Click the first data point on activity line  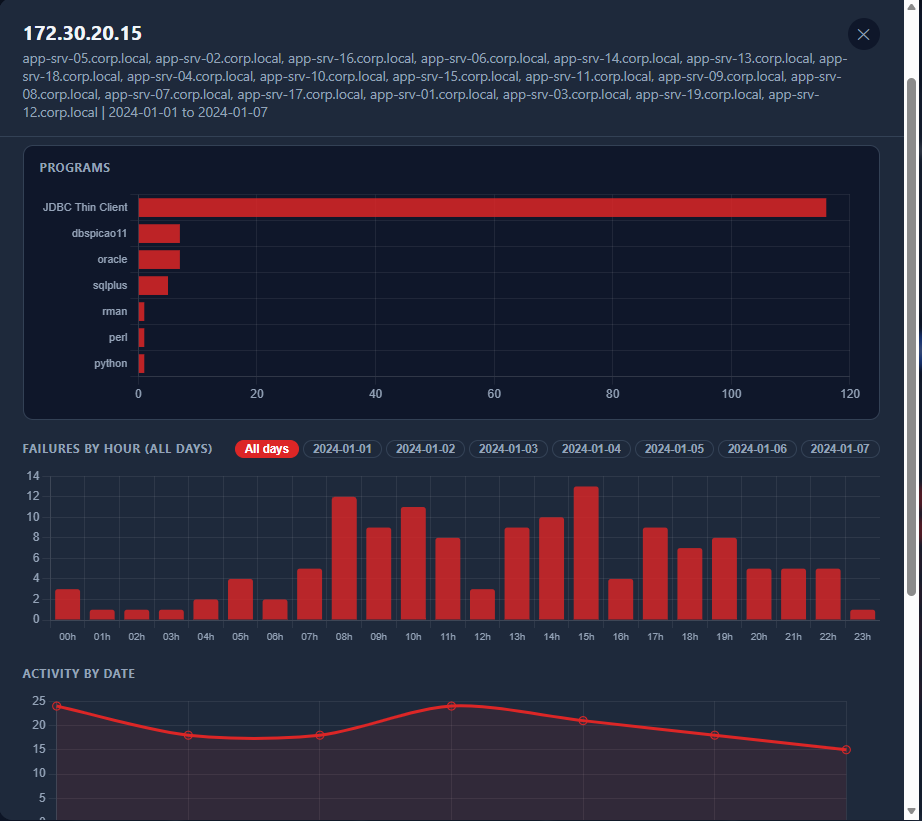(56, 706)
